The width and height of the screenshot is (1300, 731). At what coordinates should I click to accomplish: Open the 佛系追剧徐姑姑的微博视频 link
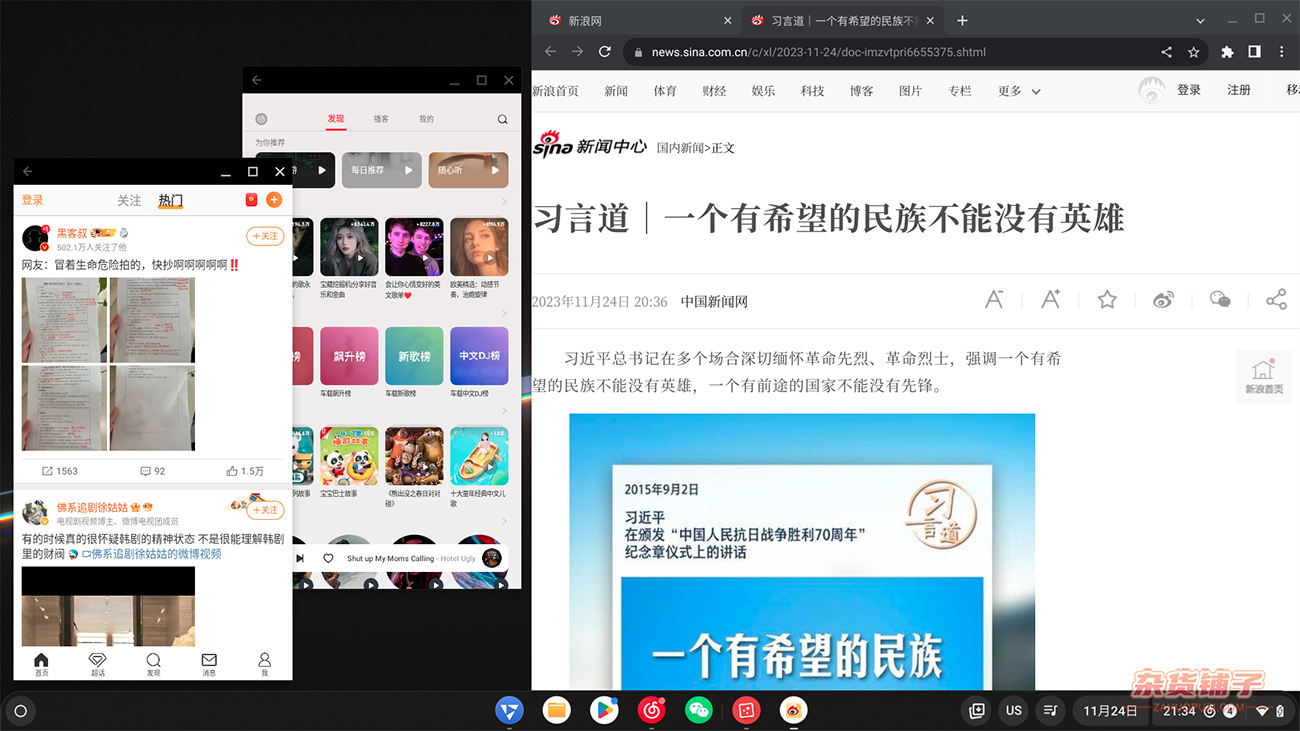151,554
